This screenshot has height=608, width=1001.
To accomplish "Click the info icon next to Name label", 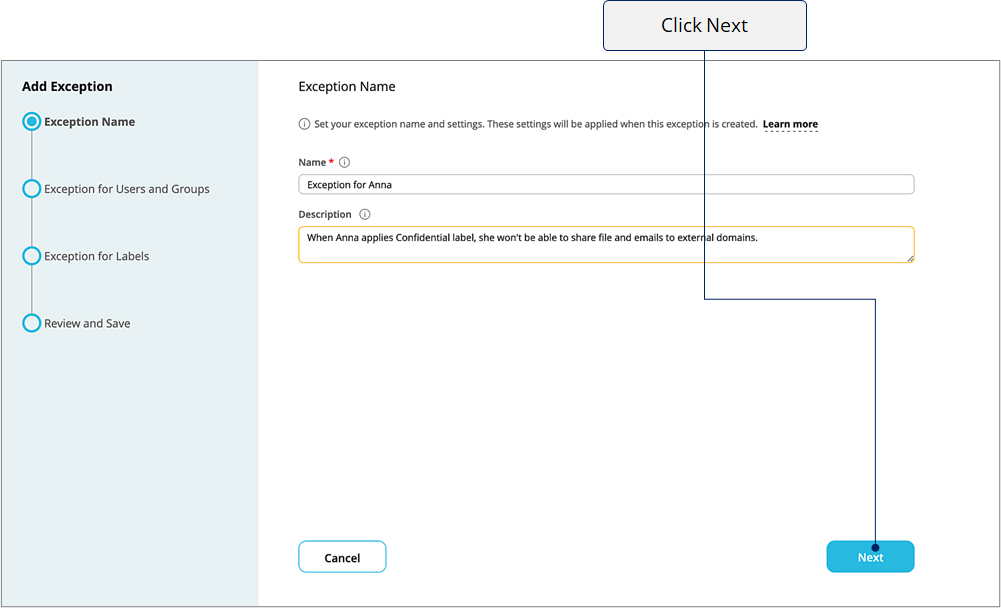I will [x=345, y=162].
